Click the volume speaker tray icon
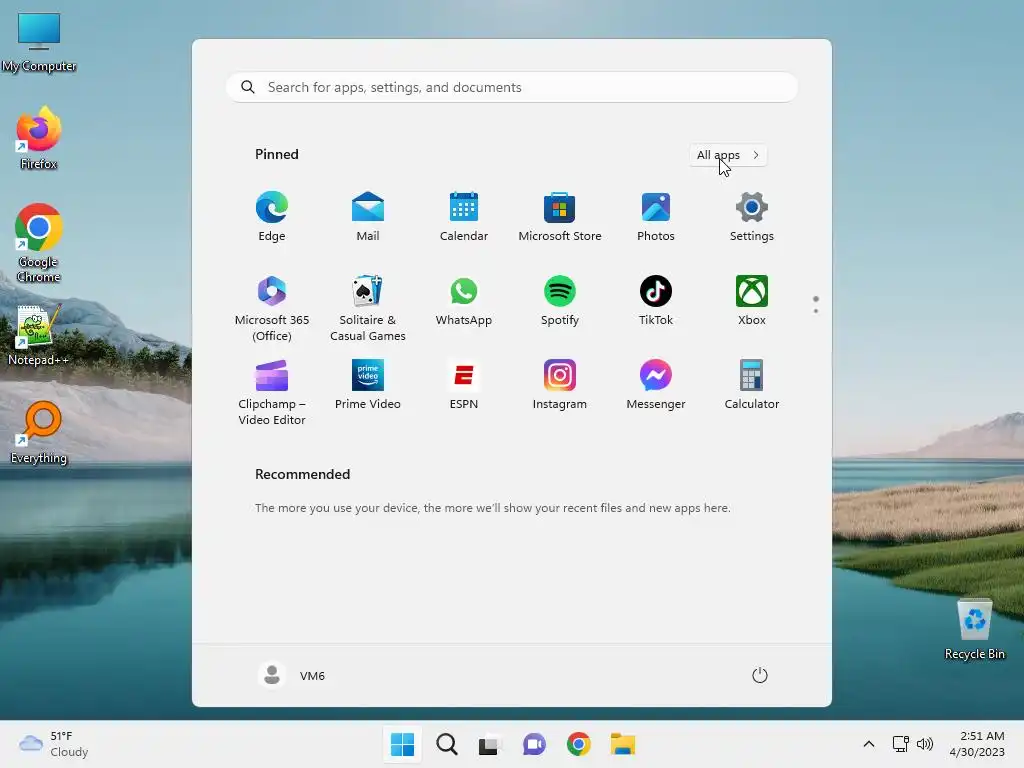 coord(925,744)
